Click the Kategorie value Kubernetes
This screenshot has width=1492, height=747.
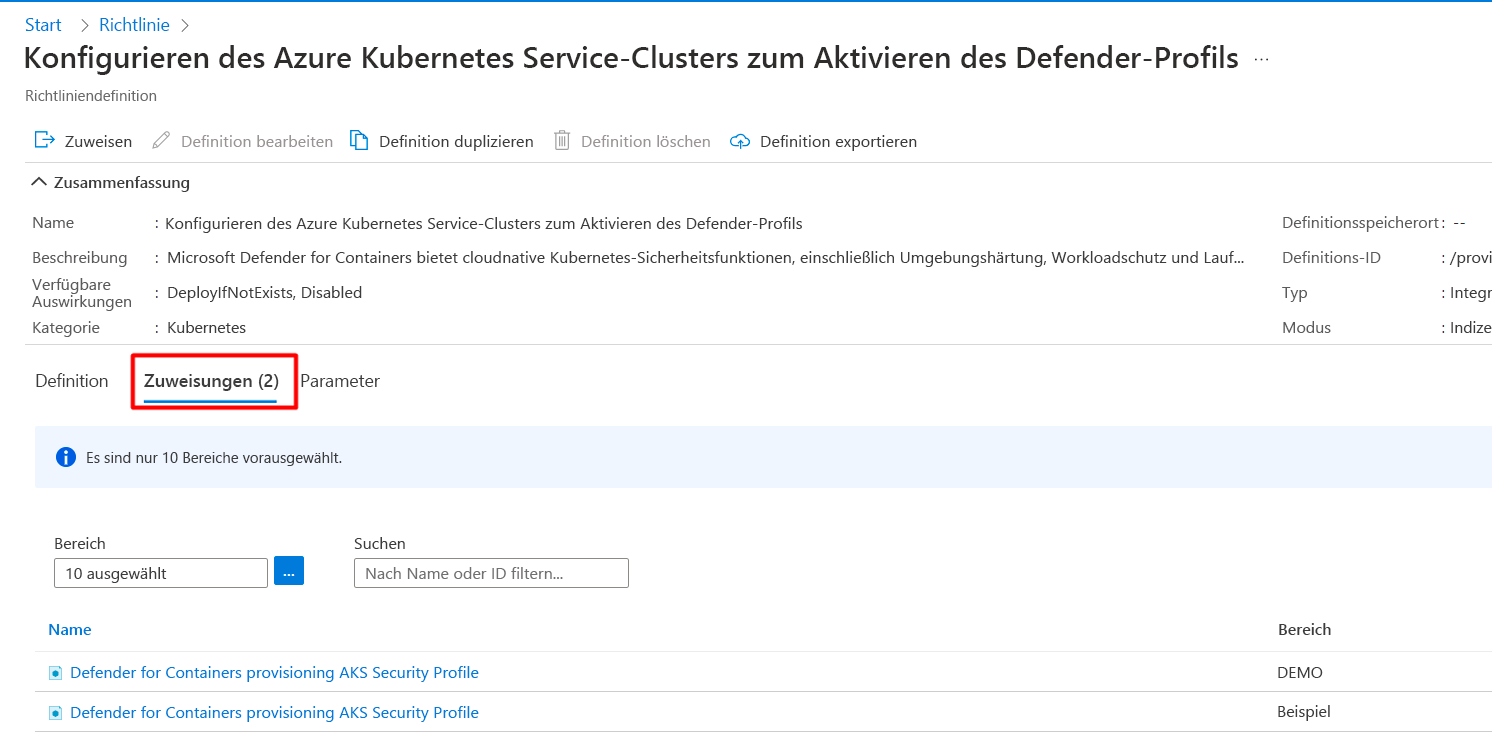point(206,328)
